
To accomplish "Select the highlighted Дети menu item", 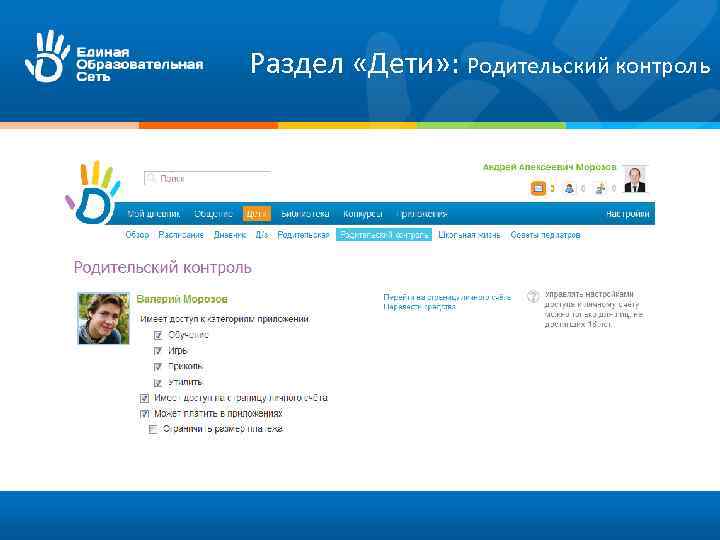I will pos(257,214).
